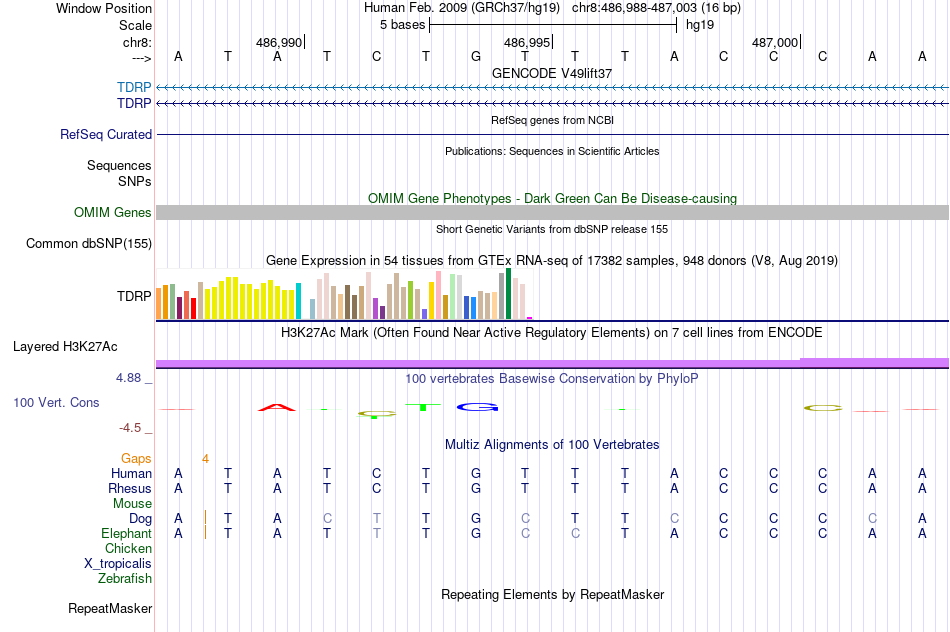Click the cyan bar in GTEx chart
The height and width of the screenshot is (632, 950).
coord(298,301)
